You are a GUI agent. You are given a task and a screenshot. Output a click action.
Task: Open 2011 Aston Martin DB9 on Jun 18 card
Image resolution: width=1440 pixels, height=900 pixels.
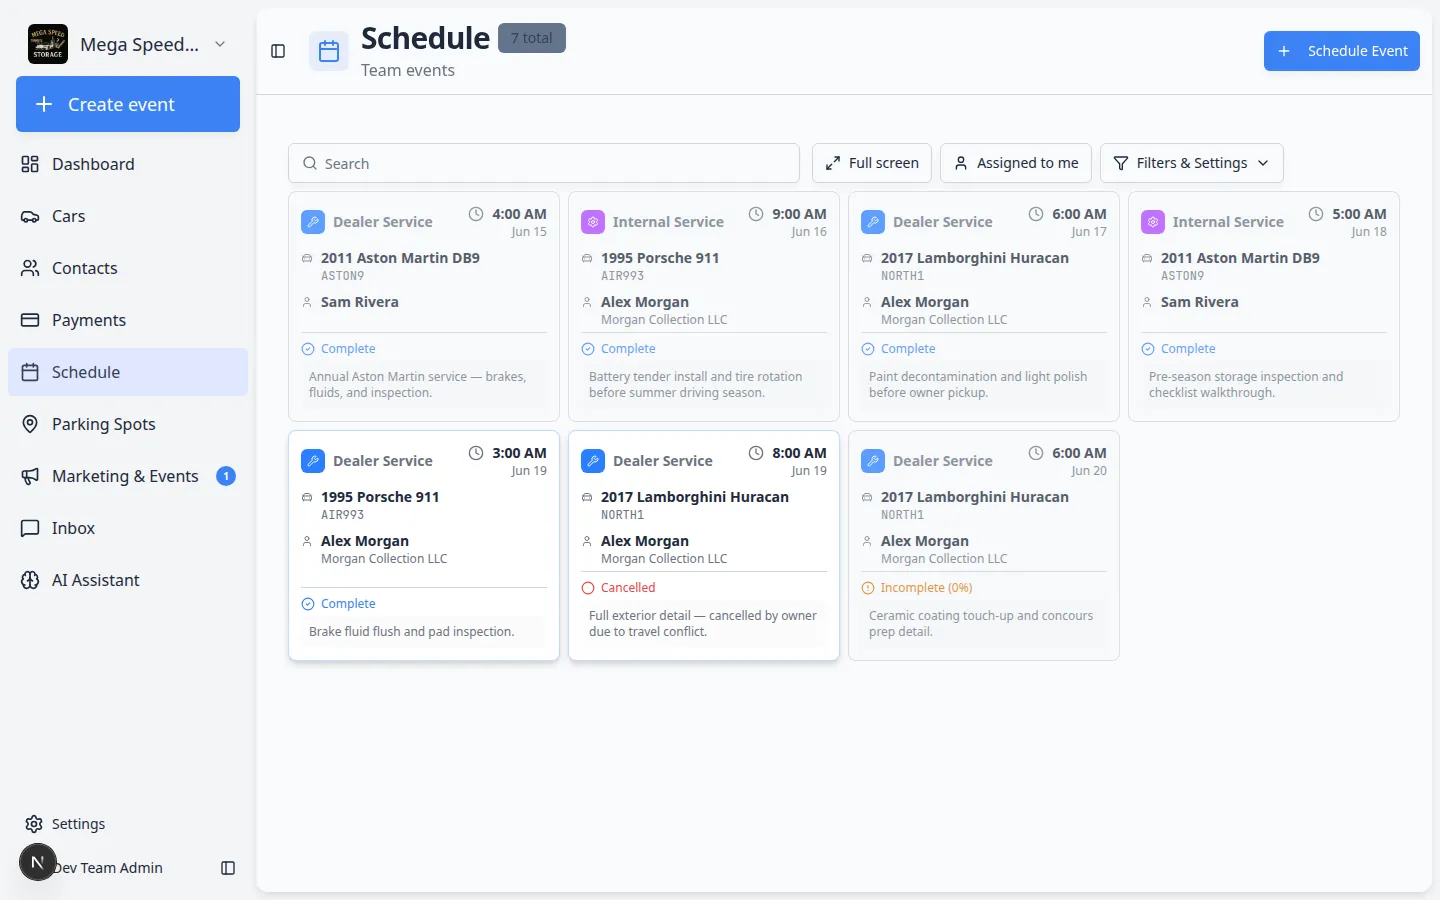(x=1240, y=258)
